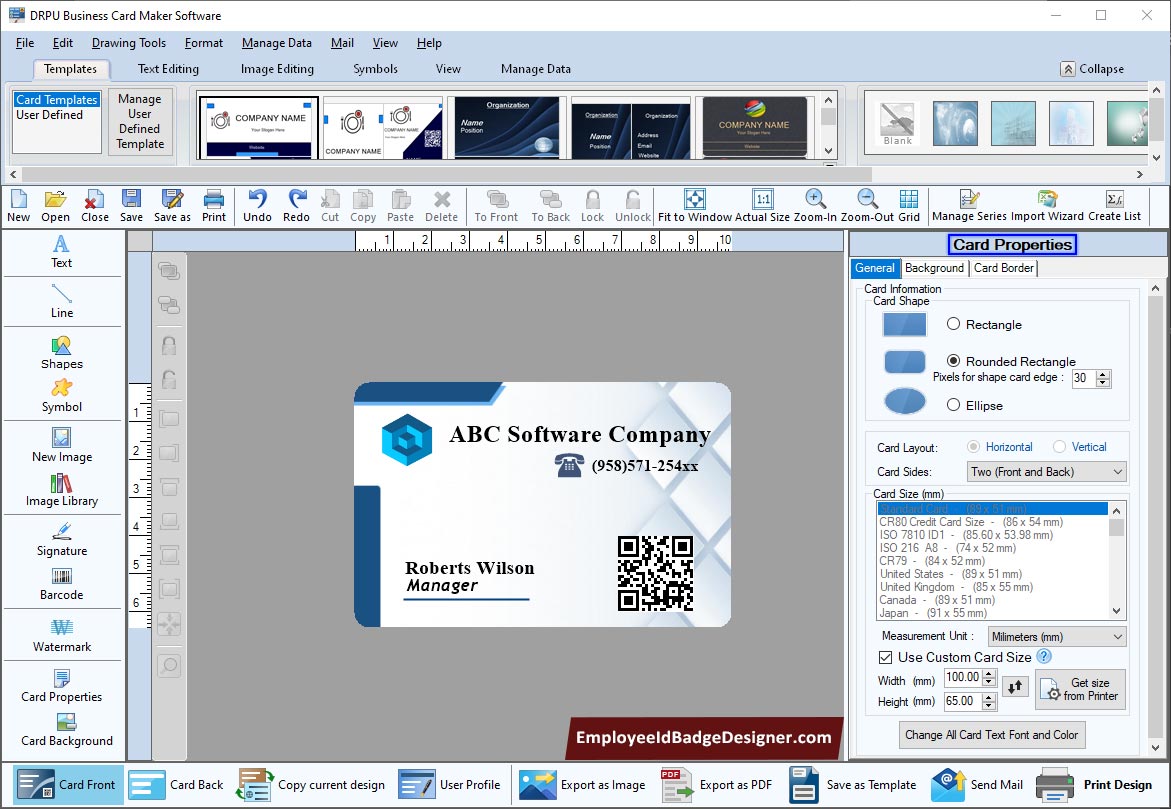
Task: Click Export as PDF
Action: coord(715,784)
